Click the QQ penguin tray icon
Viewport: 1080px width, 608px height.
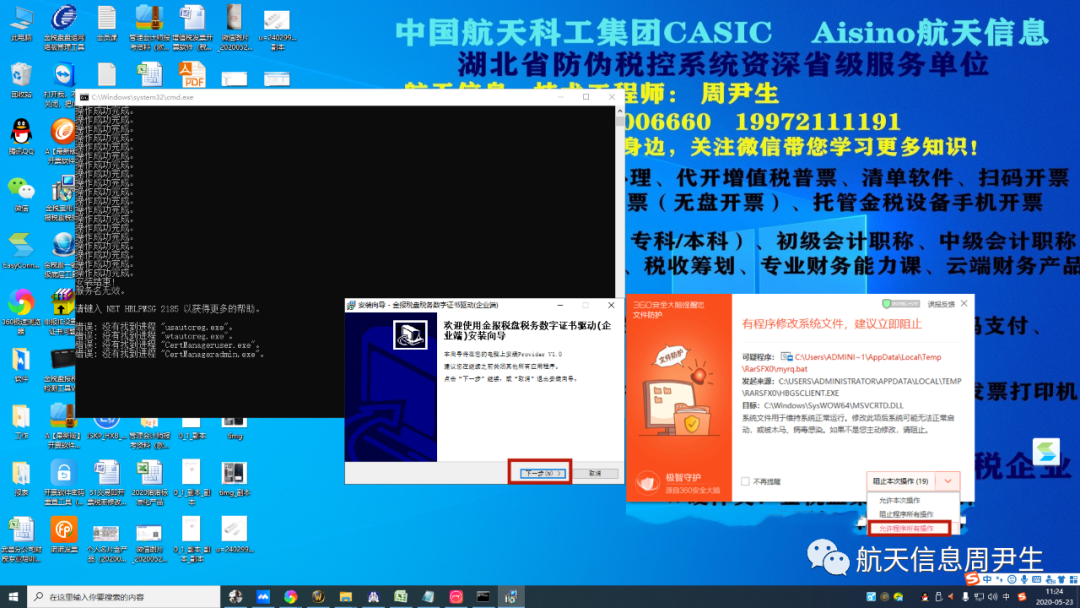click(x=925, y=597)
